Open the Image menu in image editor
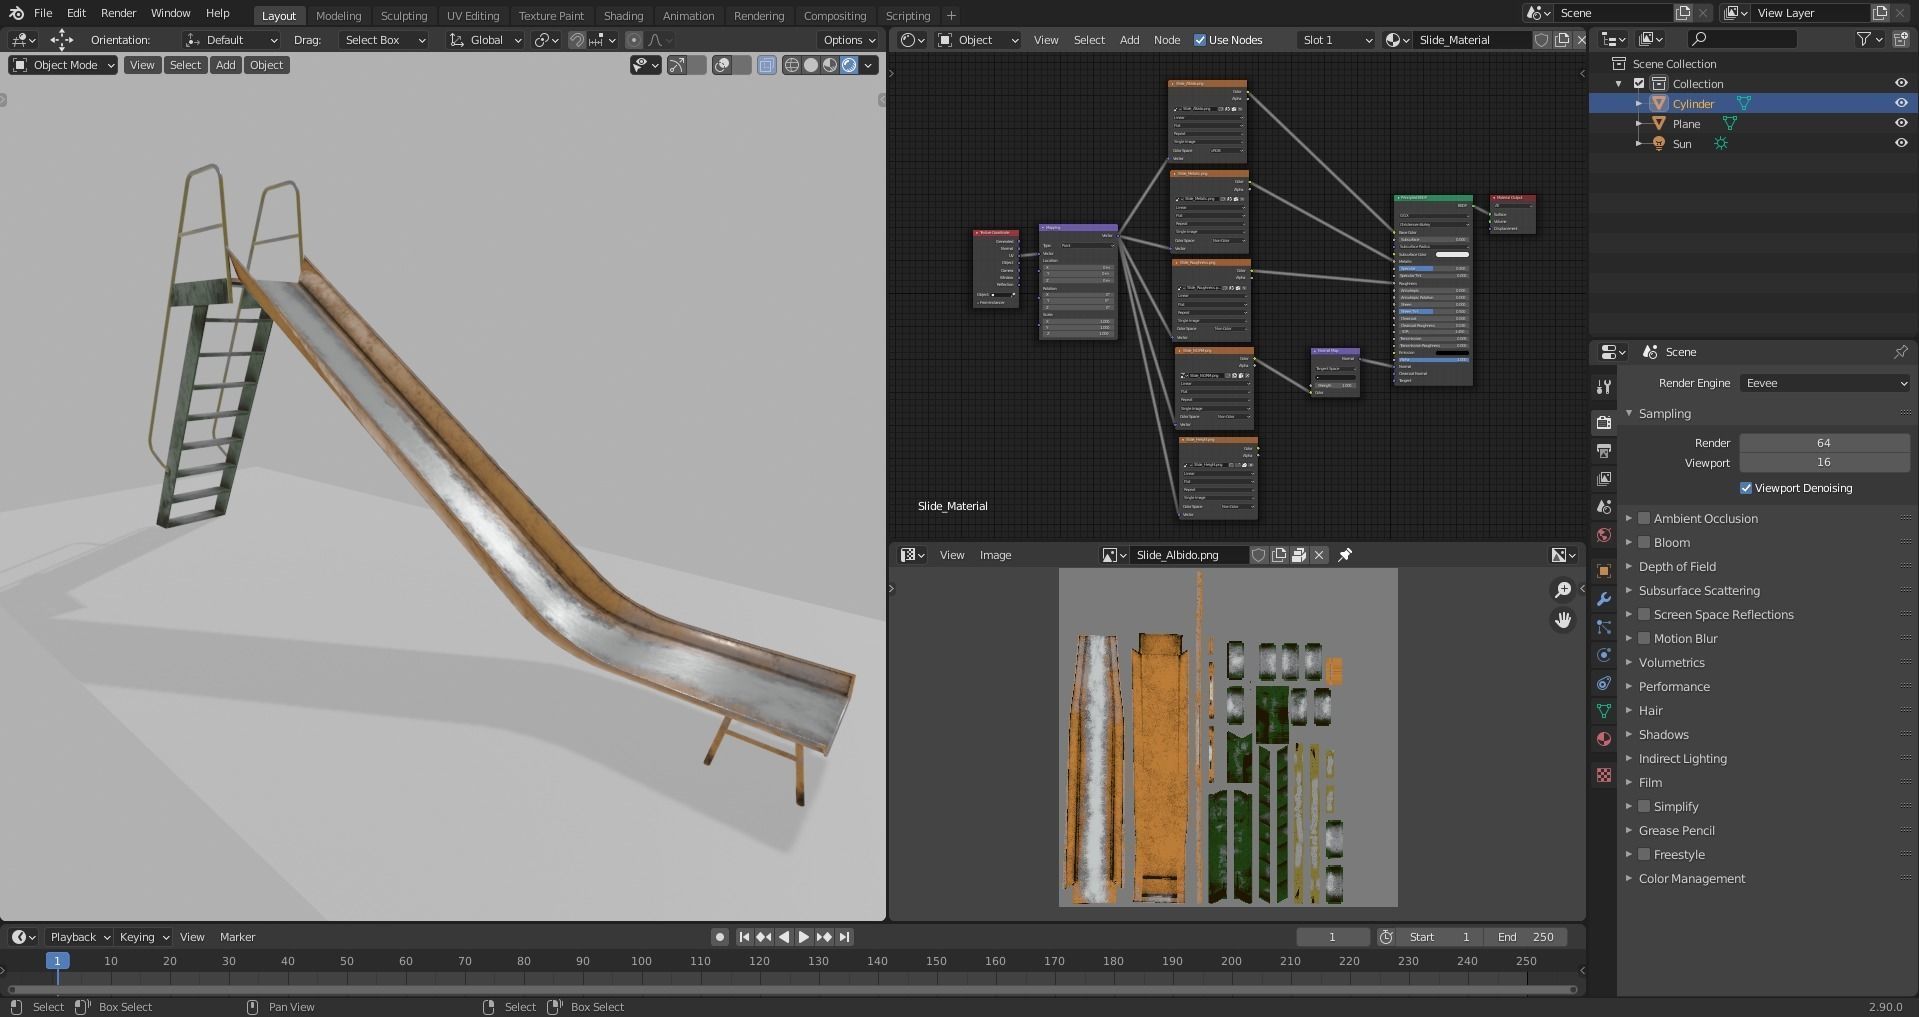Screen dimensions: 1919x1017 995,555
